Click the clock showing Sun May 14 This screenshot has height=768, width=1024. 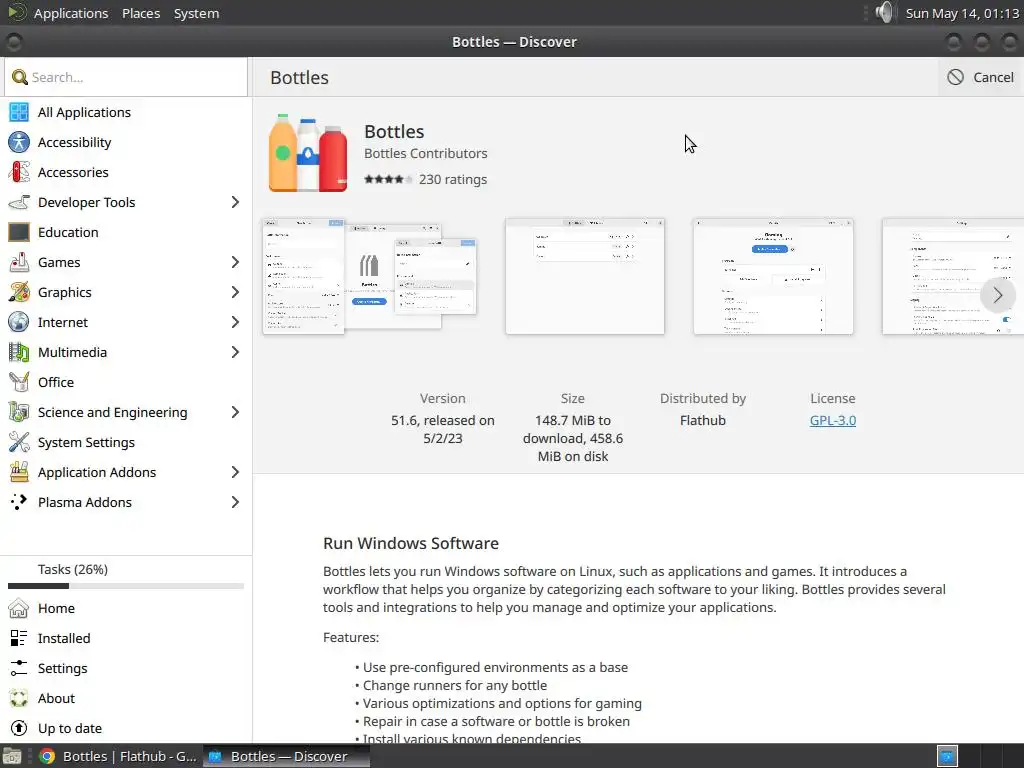962,13
